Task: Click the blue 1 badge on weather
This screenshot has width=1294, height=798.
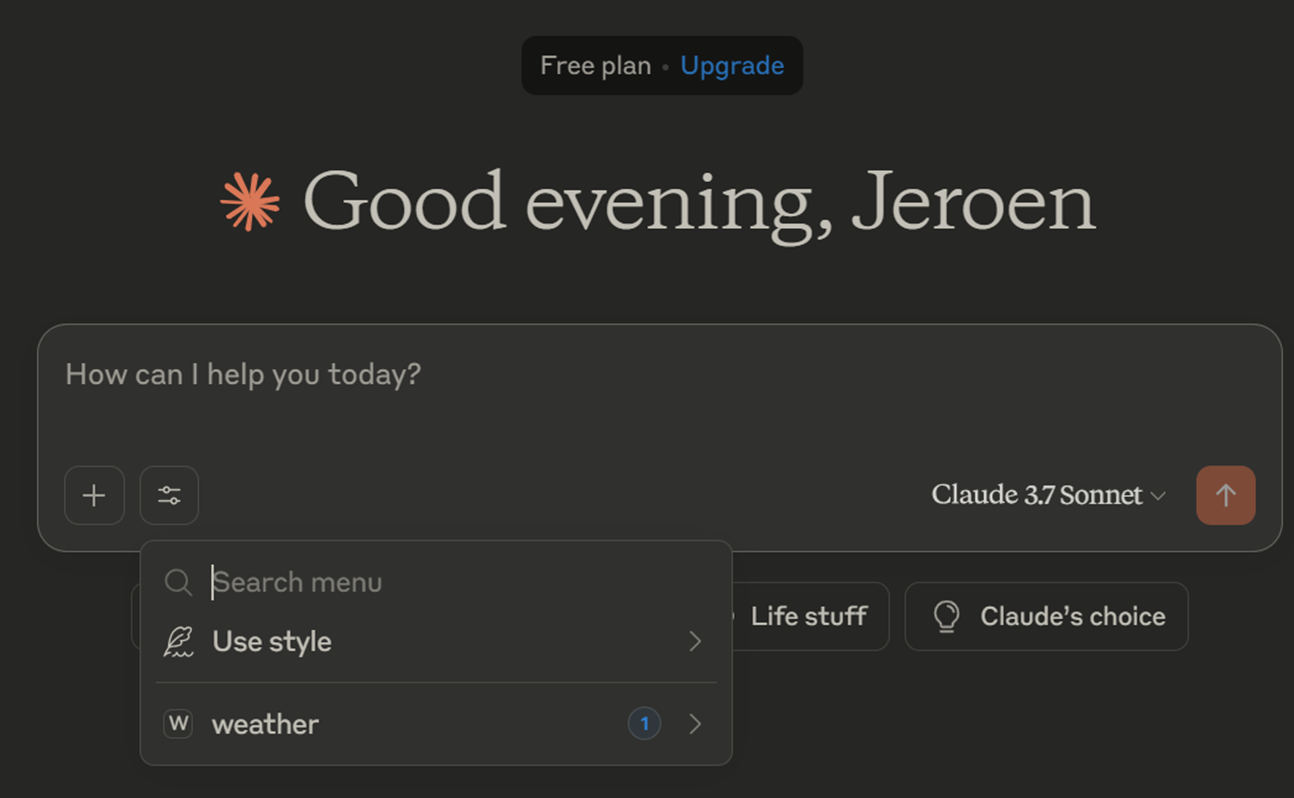Action: click(x=644, y=724)
